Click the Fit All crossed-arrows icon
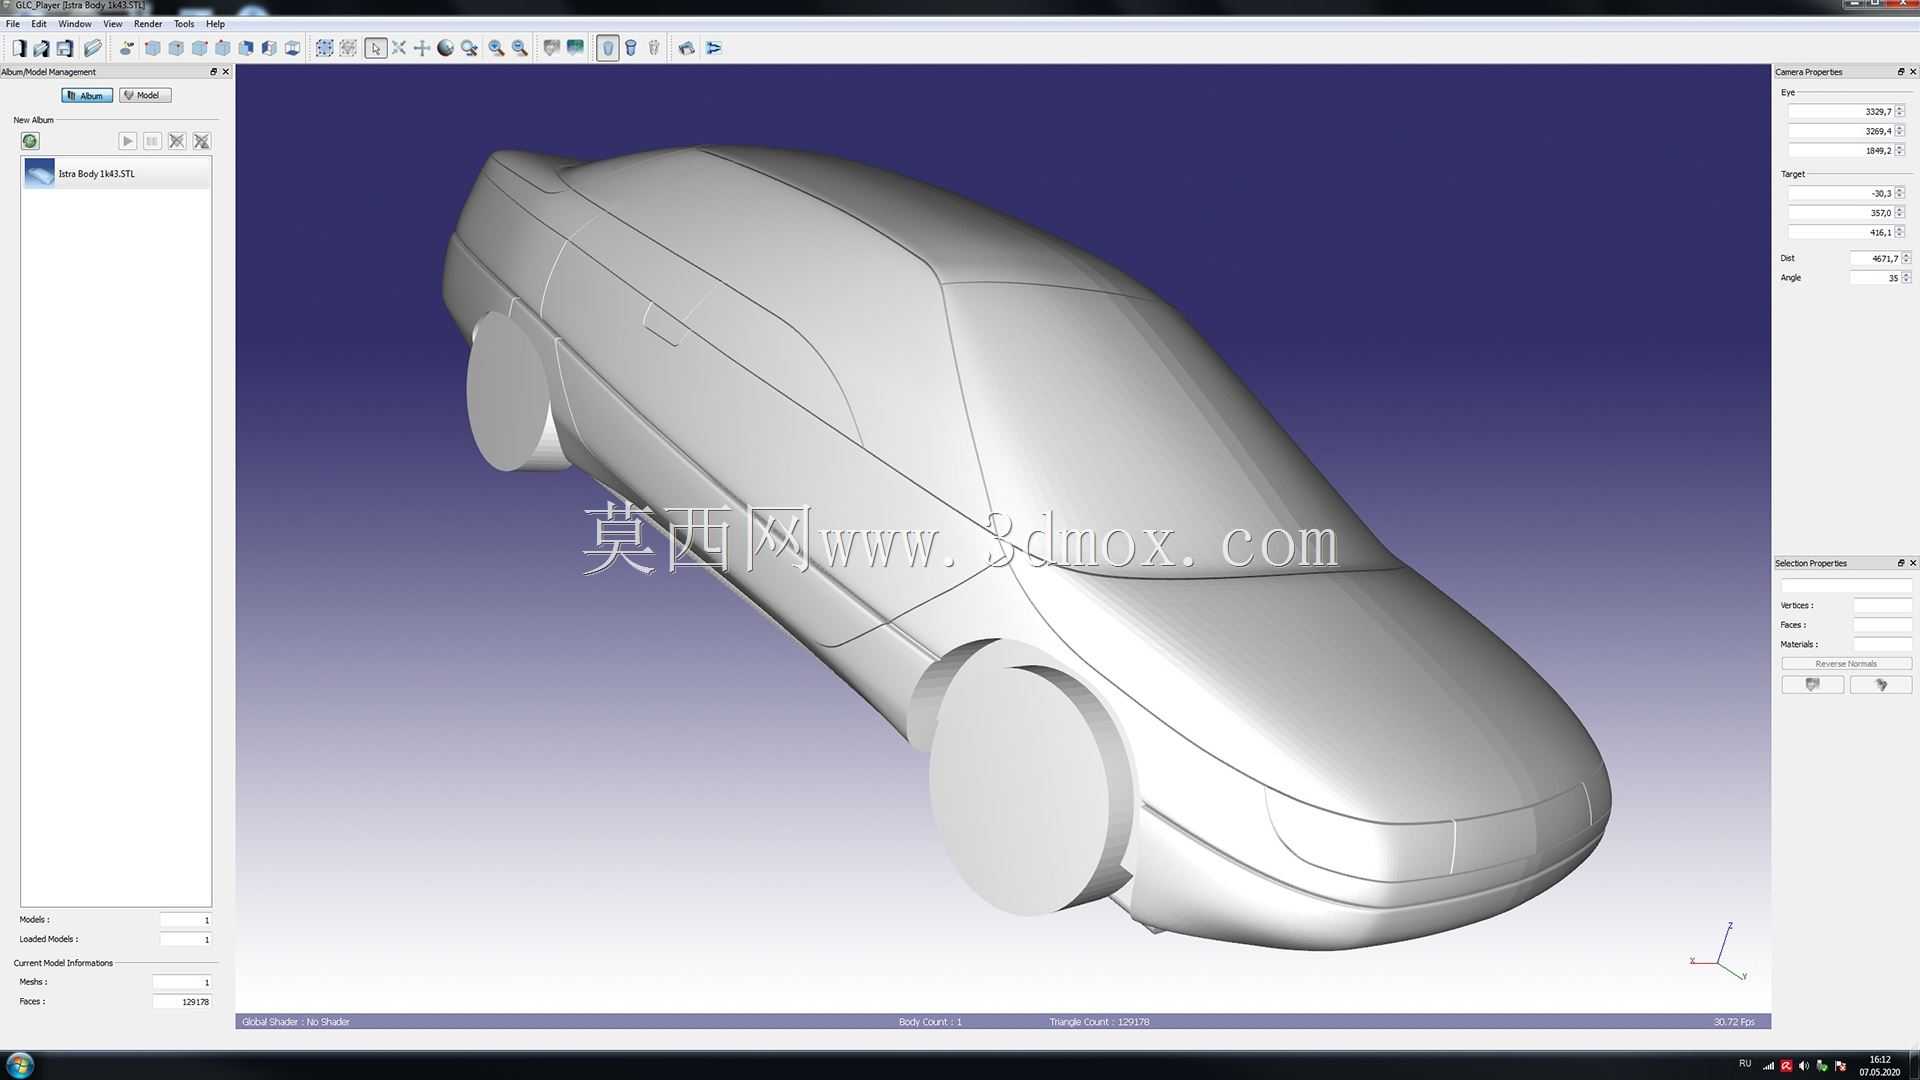Screen dimensions: 1920x1080 (399, 48)
